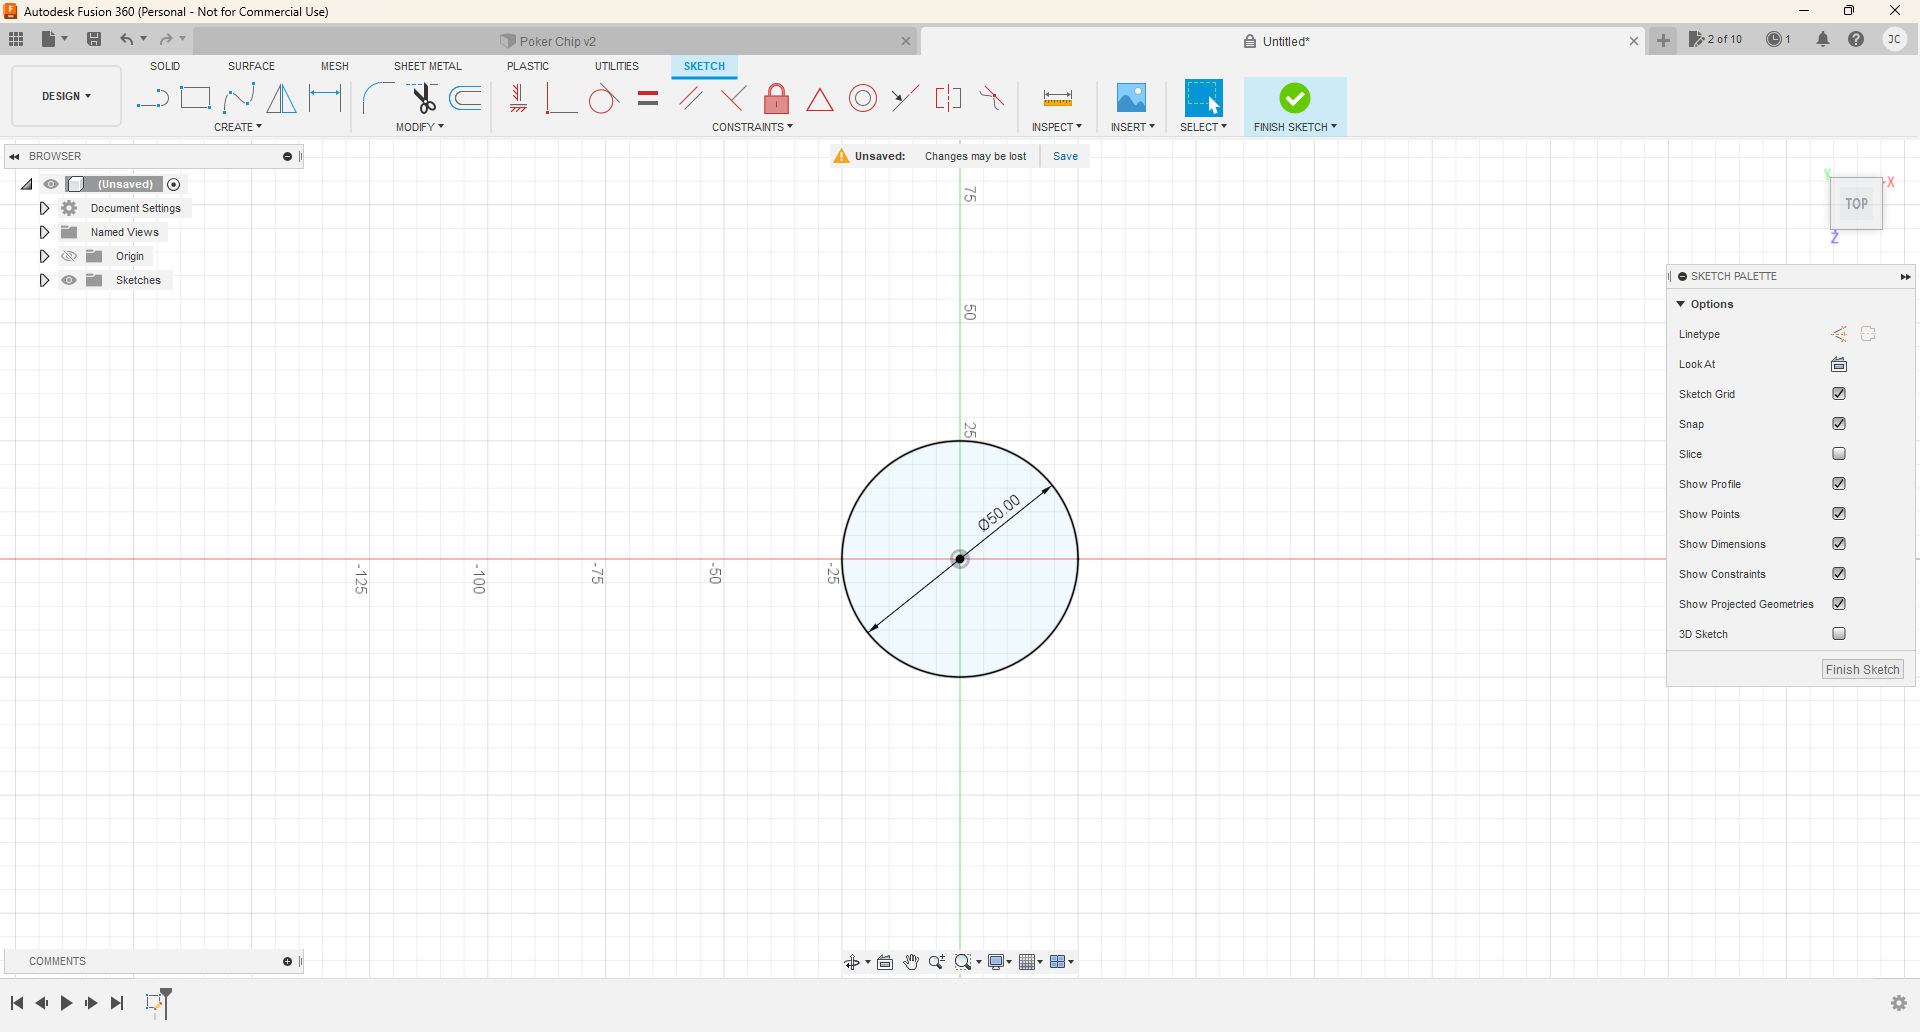Apply the Parallel constraint
Screen dimensions: 1920x1032
coord(691,98)
